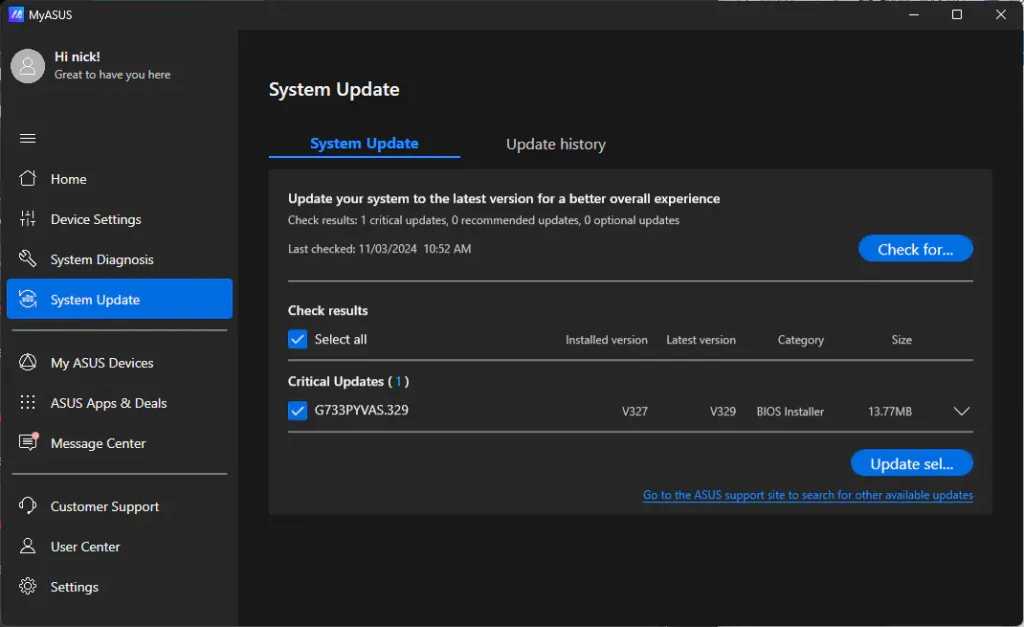Click the ASUS Apps & Deals grid icon
The height and width of the screenshot is (627, 1024).
27,402
